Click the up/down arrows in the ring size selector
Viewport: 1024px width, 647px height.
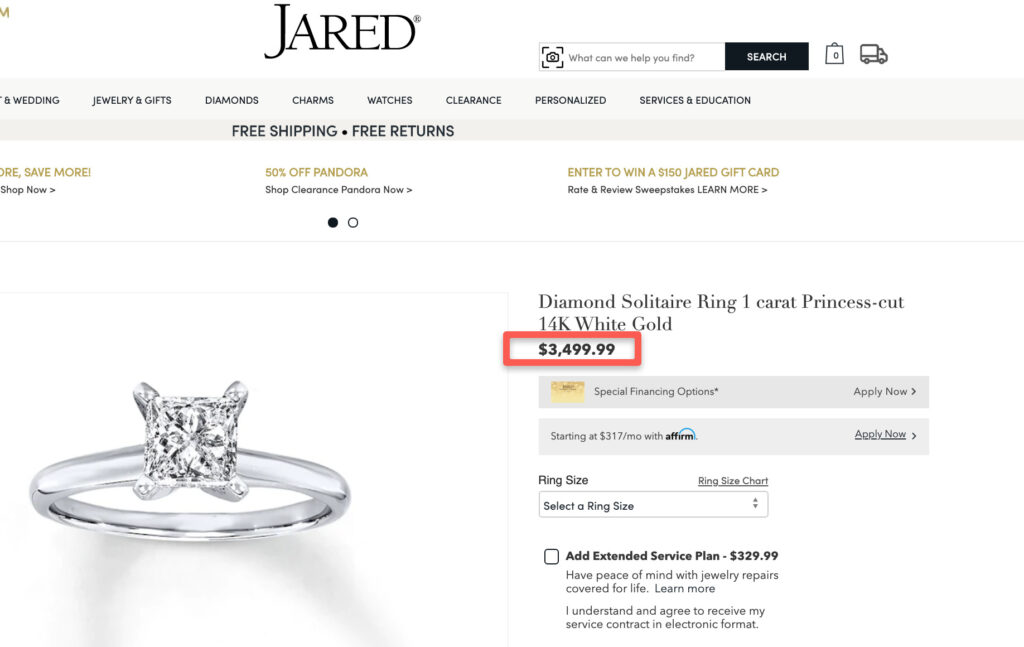point(755,504)
